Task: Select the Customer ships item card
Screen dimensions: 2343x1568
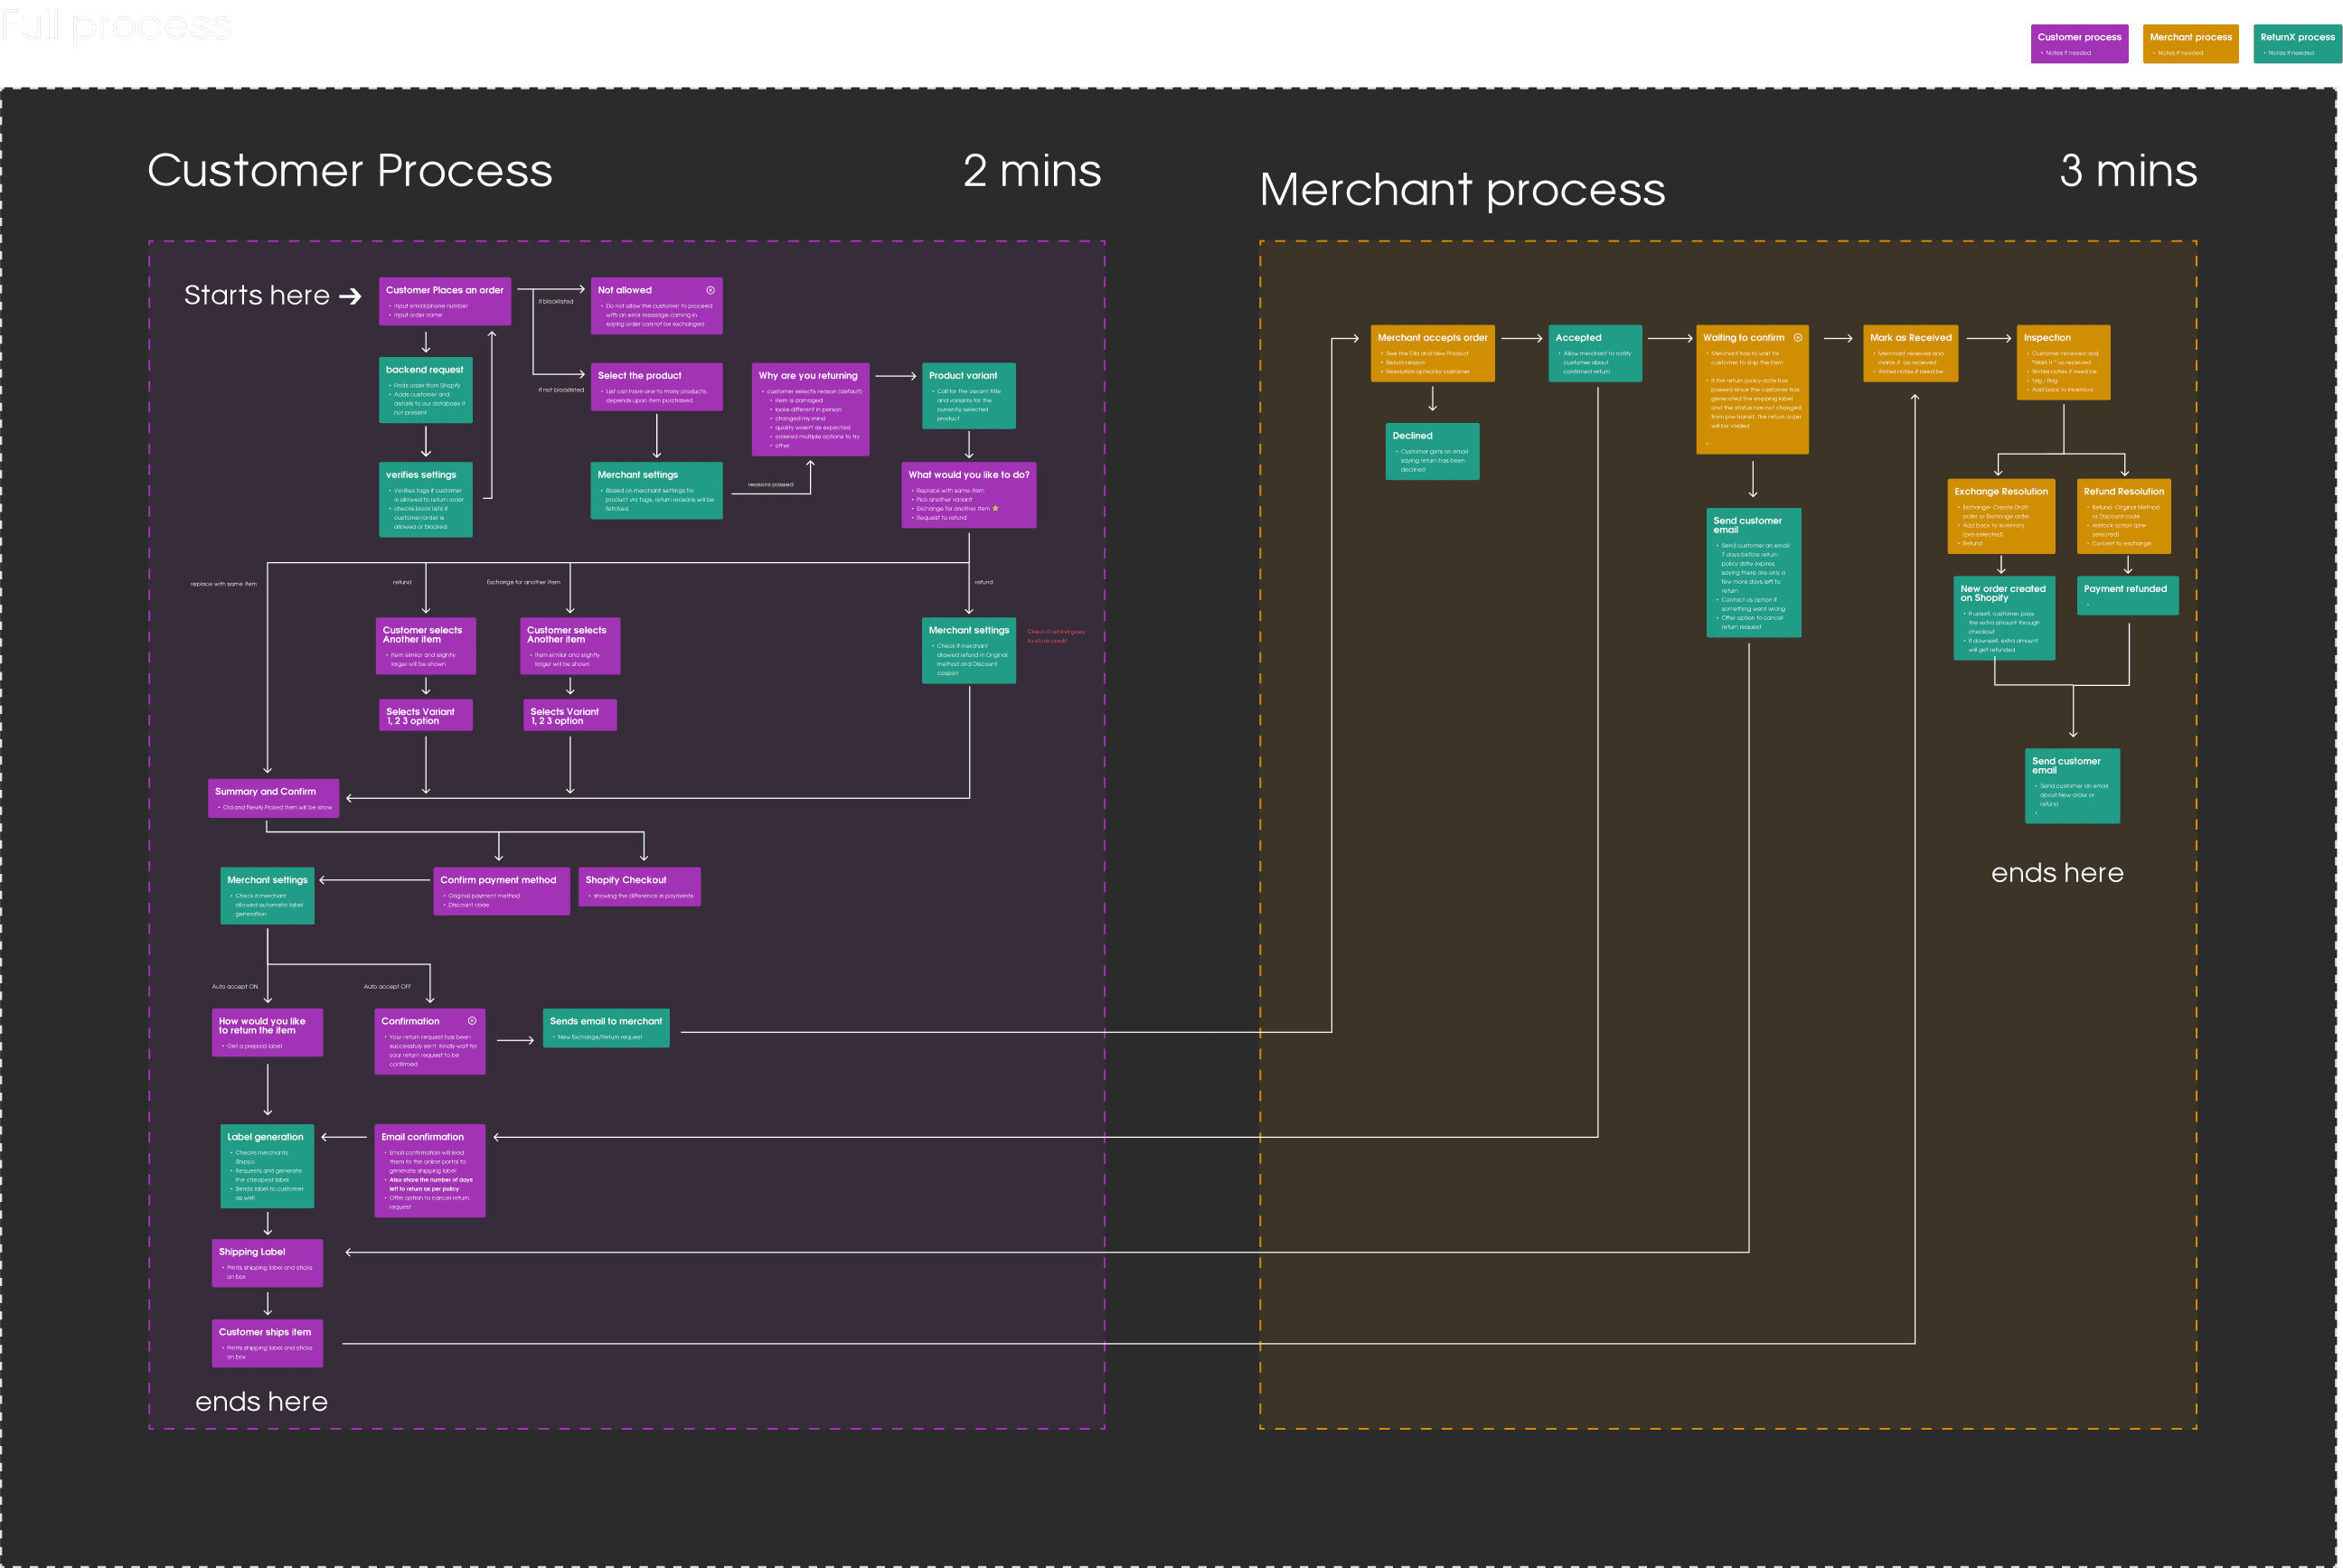Action: (x=267, y=1343)
